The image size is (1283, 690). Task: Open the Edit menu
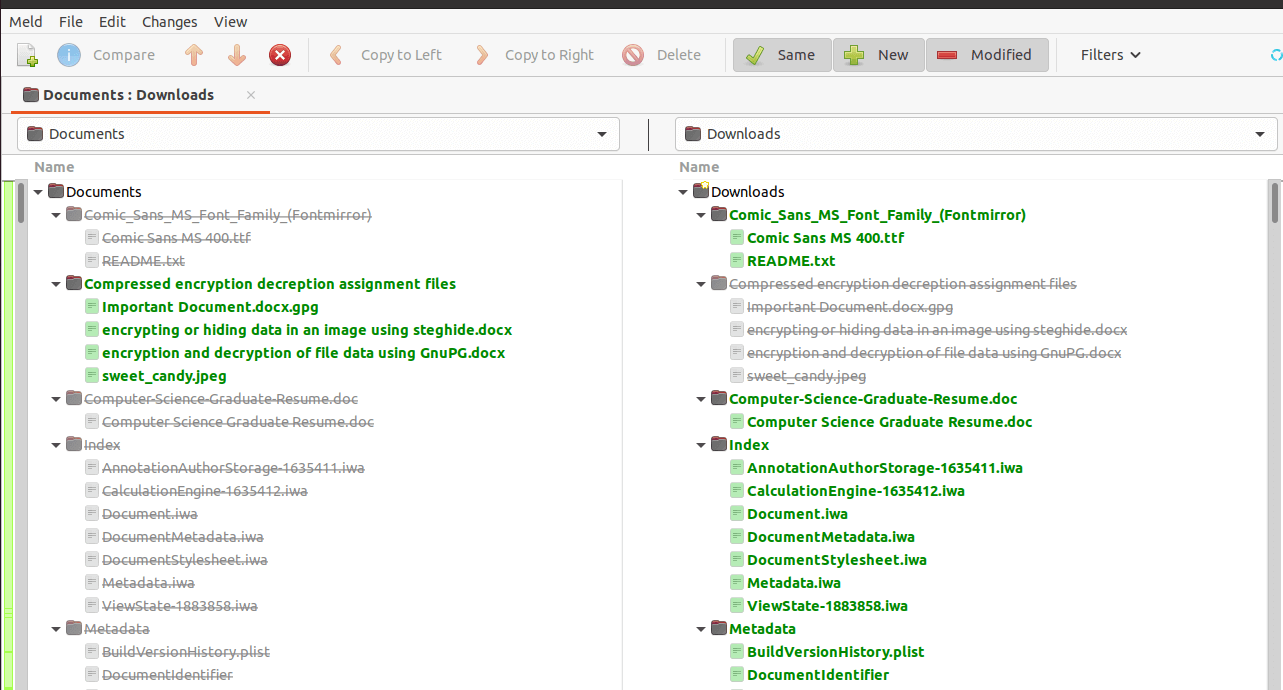click(x=112, y=21)
